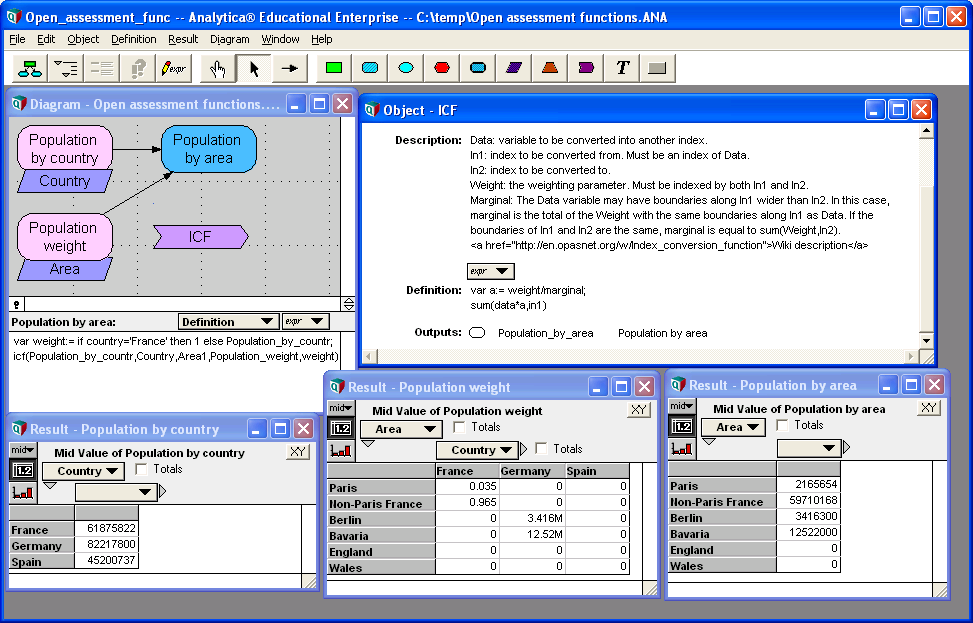Open the mid uncertainty view dropdown in Population by area
The width and height of the screenshot is (973, 623).
click(681, 406)
